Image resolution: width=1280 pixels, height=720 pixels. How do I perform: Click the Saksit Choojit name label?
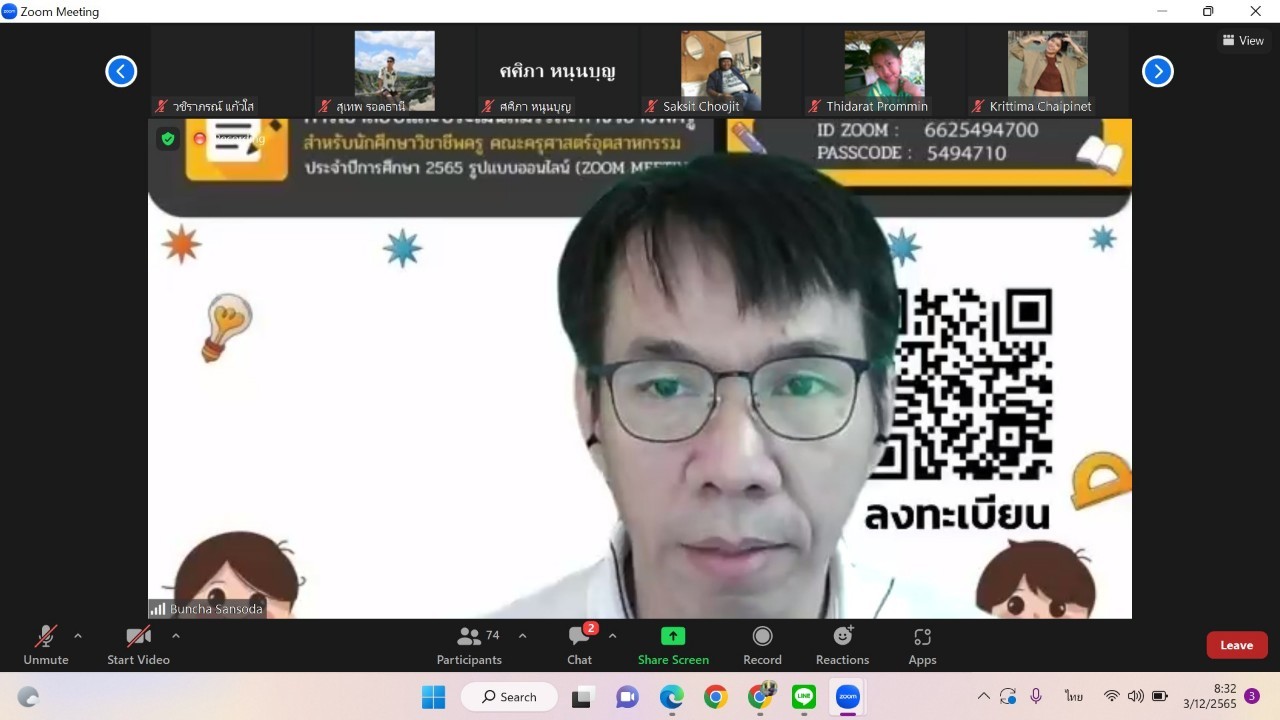[701, 106]
